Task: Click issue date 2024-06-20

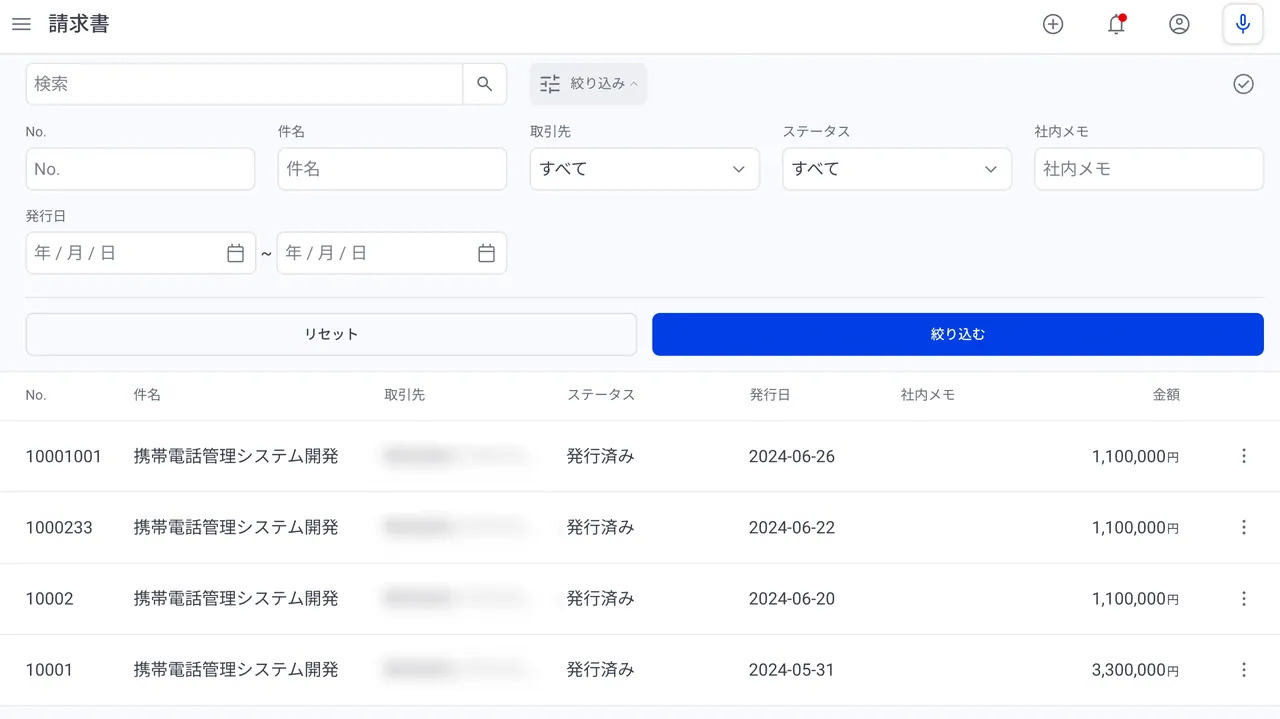Action: point(792,598)
